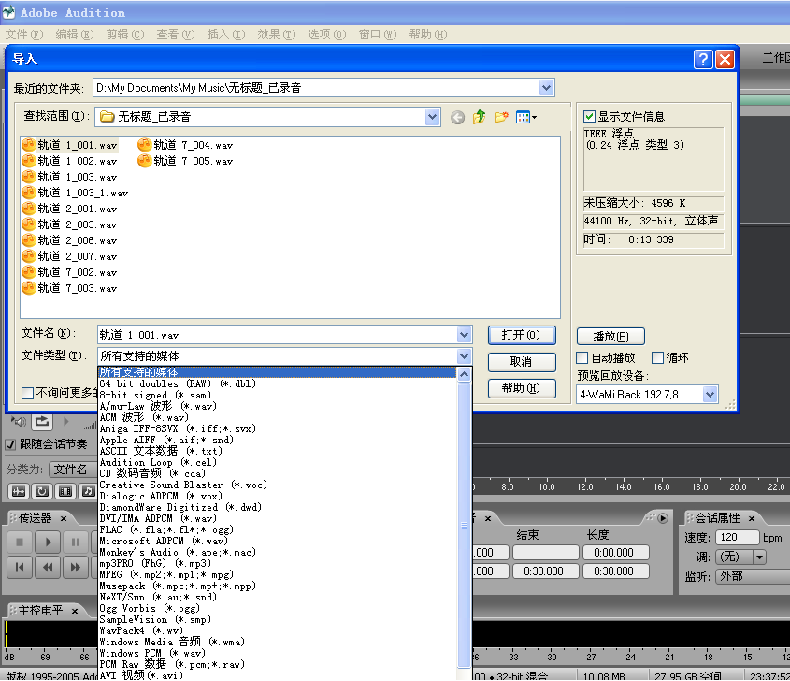
Task: Expand the 查找范围 folder dropdown
Action: pyautogui.click(x=432, y=117)
